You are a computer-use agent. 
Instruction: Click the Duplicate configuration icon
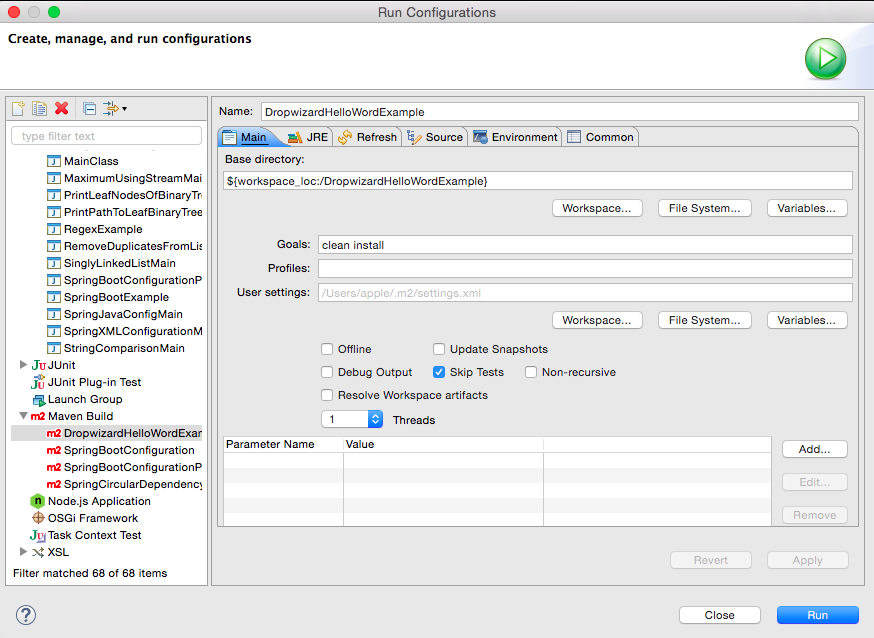click(x=40, y=109)
